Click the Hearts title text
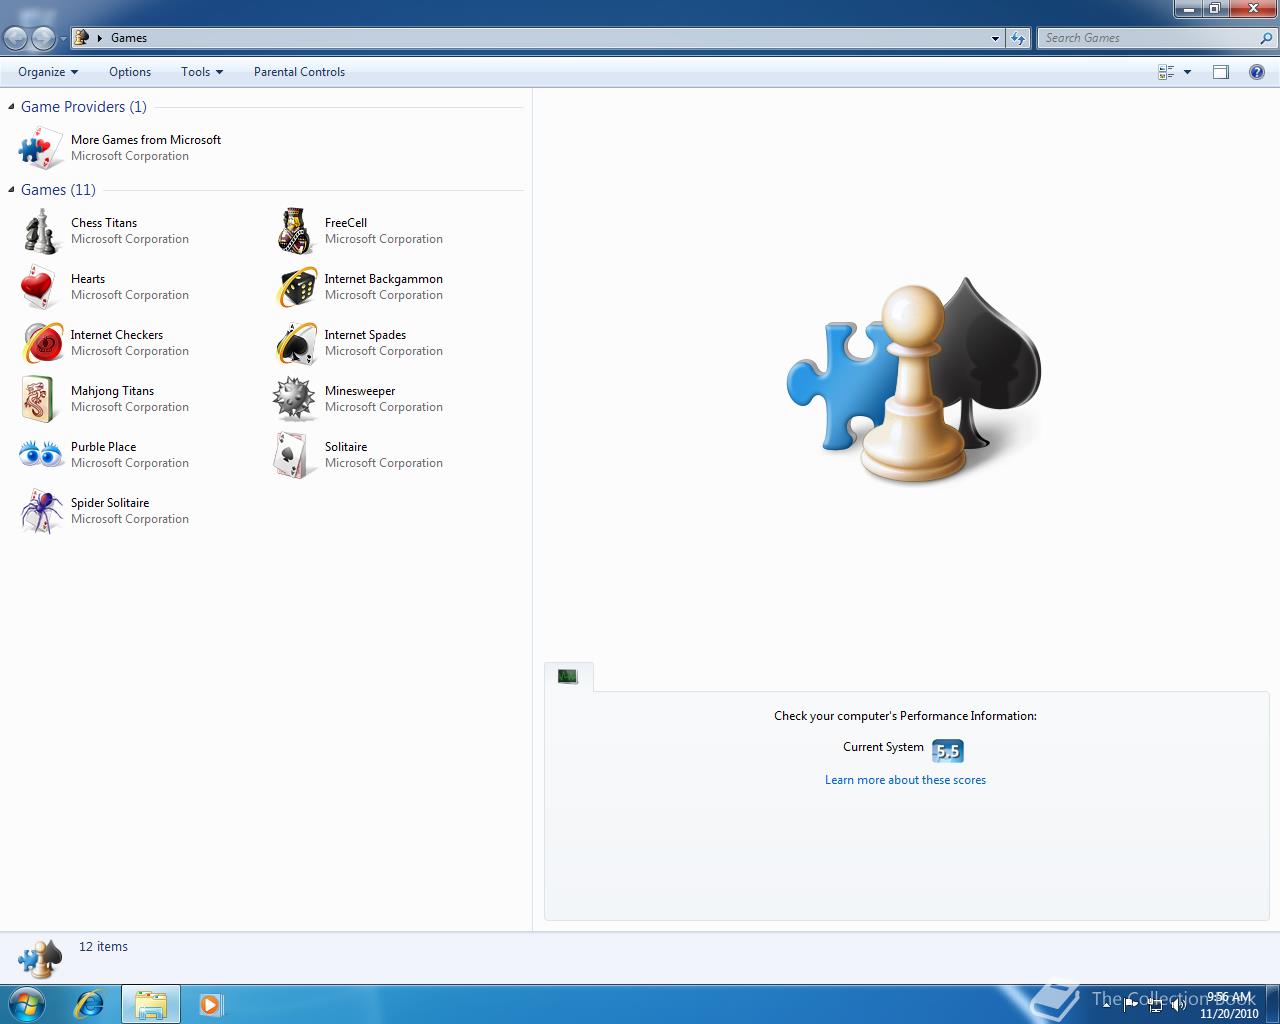1280x1024 pixels. [x=88, y=279]
